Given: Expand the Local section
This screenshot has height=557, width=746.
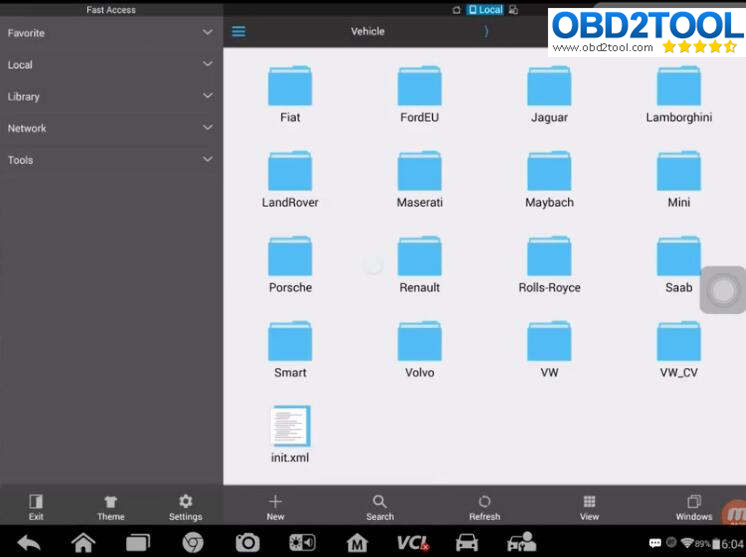Looking at the screenshot, I should [111, 64].
